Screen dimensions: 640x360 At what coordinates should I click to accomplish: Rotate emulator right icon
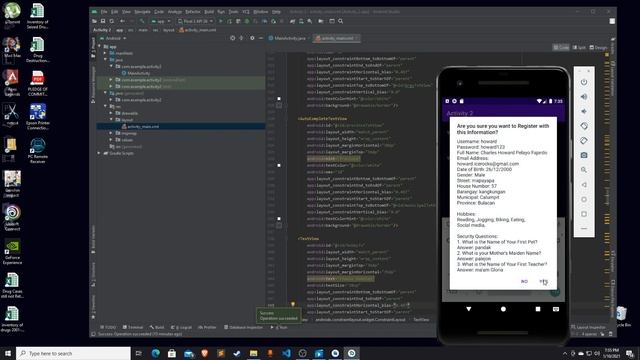coord(584,141)
